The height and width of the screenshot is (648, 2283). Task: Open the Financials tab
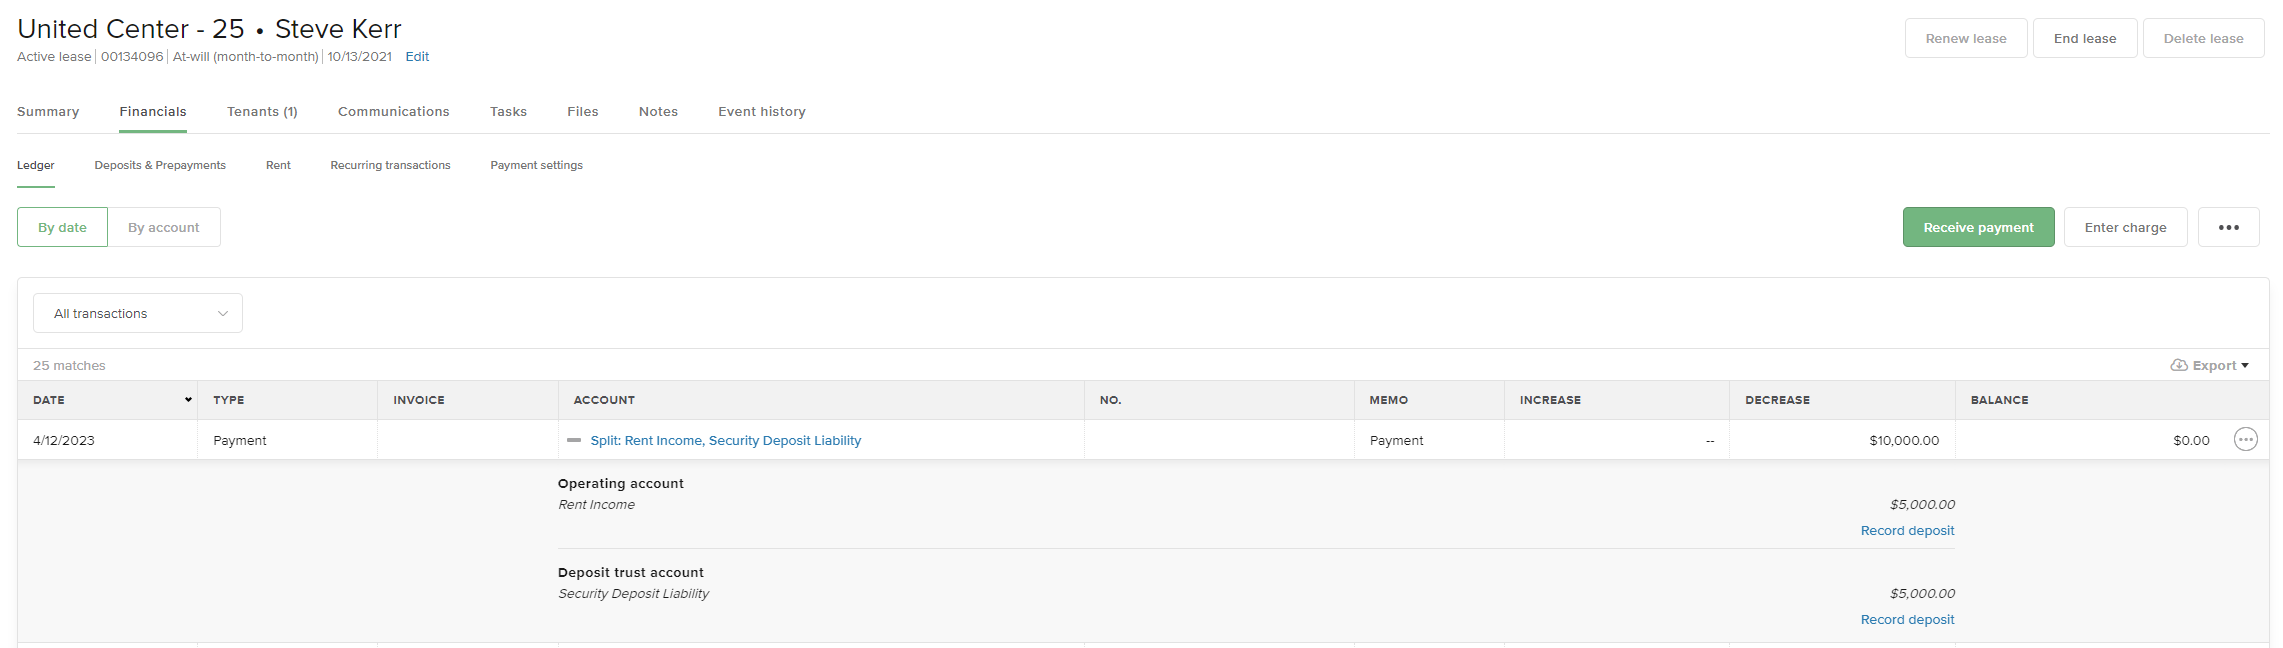153,112
